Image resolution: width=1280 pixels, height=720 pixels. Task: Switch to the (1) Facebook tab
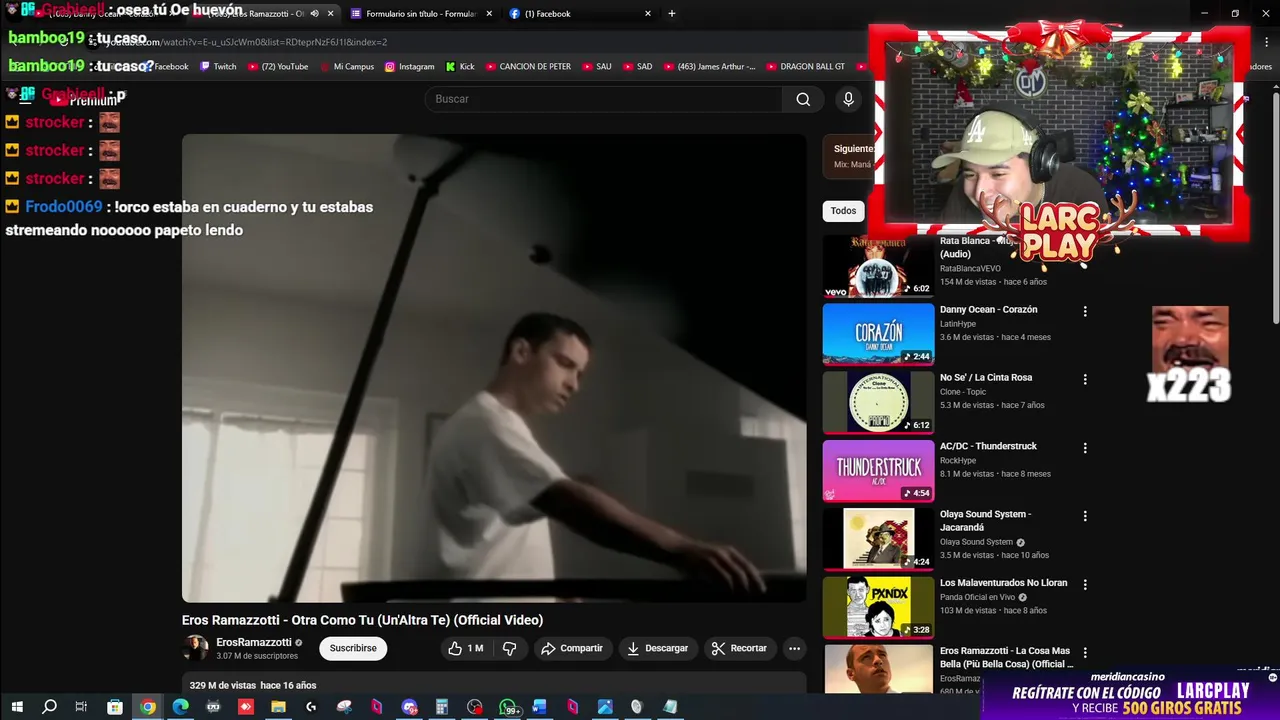[x=578, y=14]
